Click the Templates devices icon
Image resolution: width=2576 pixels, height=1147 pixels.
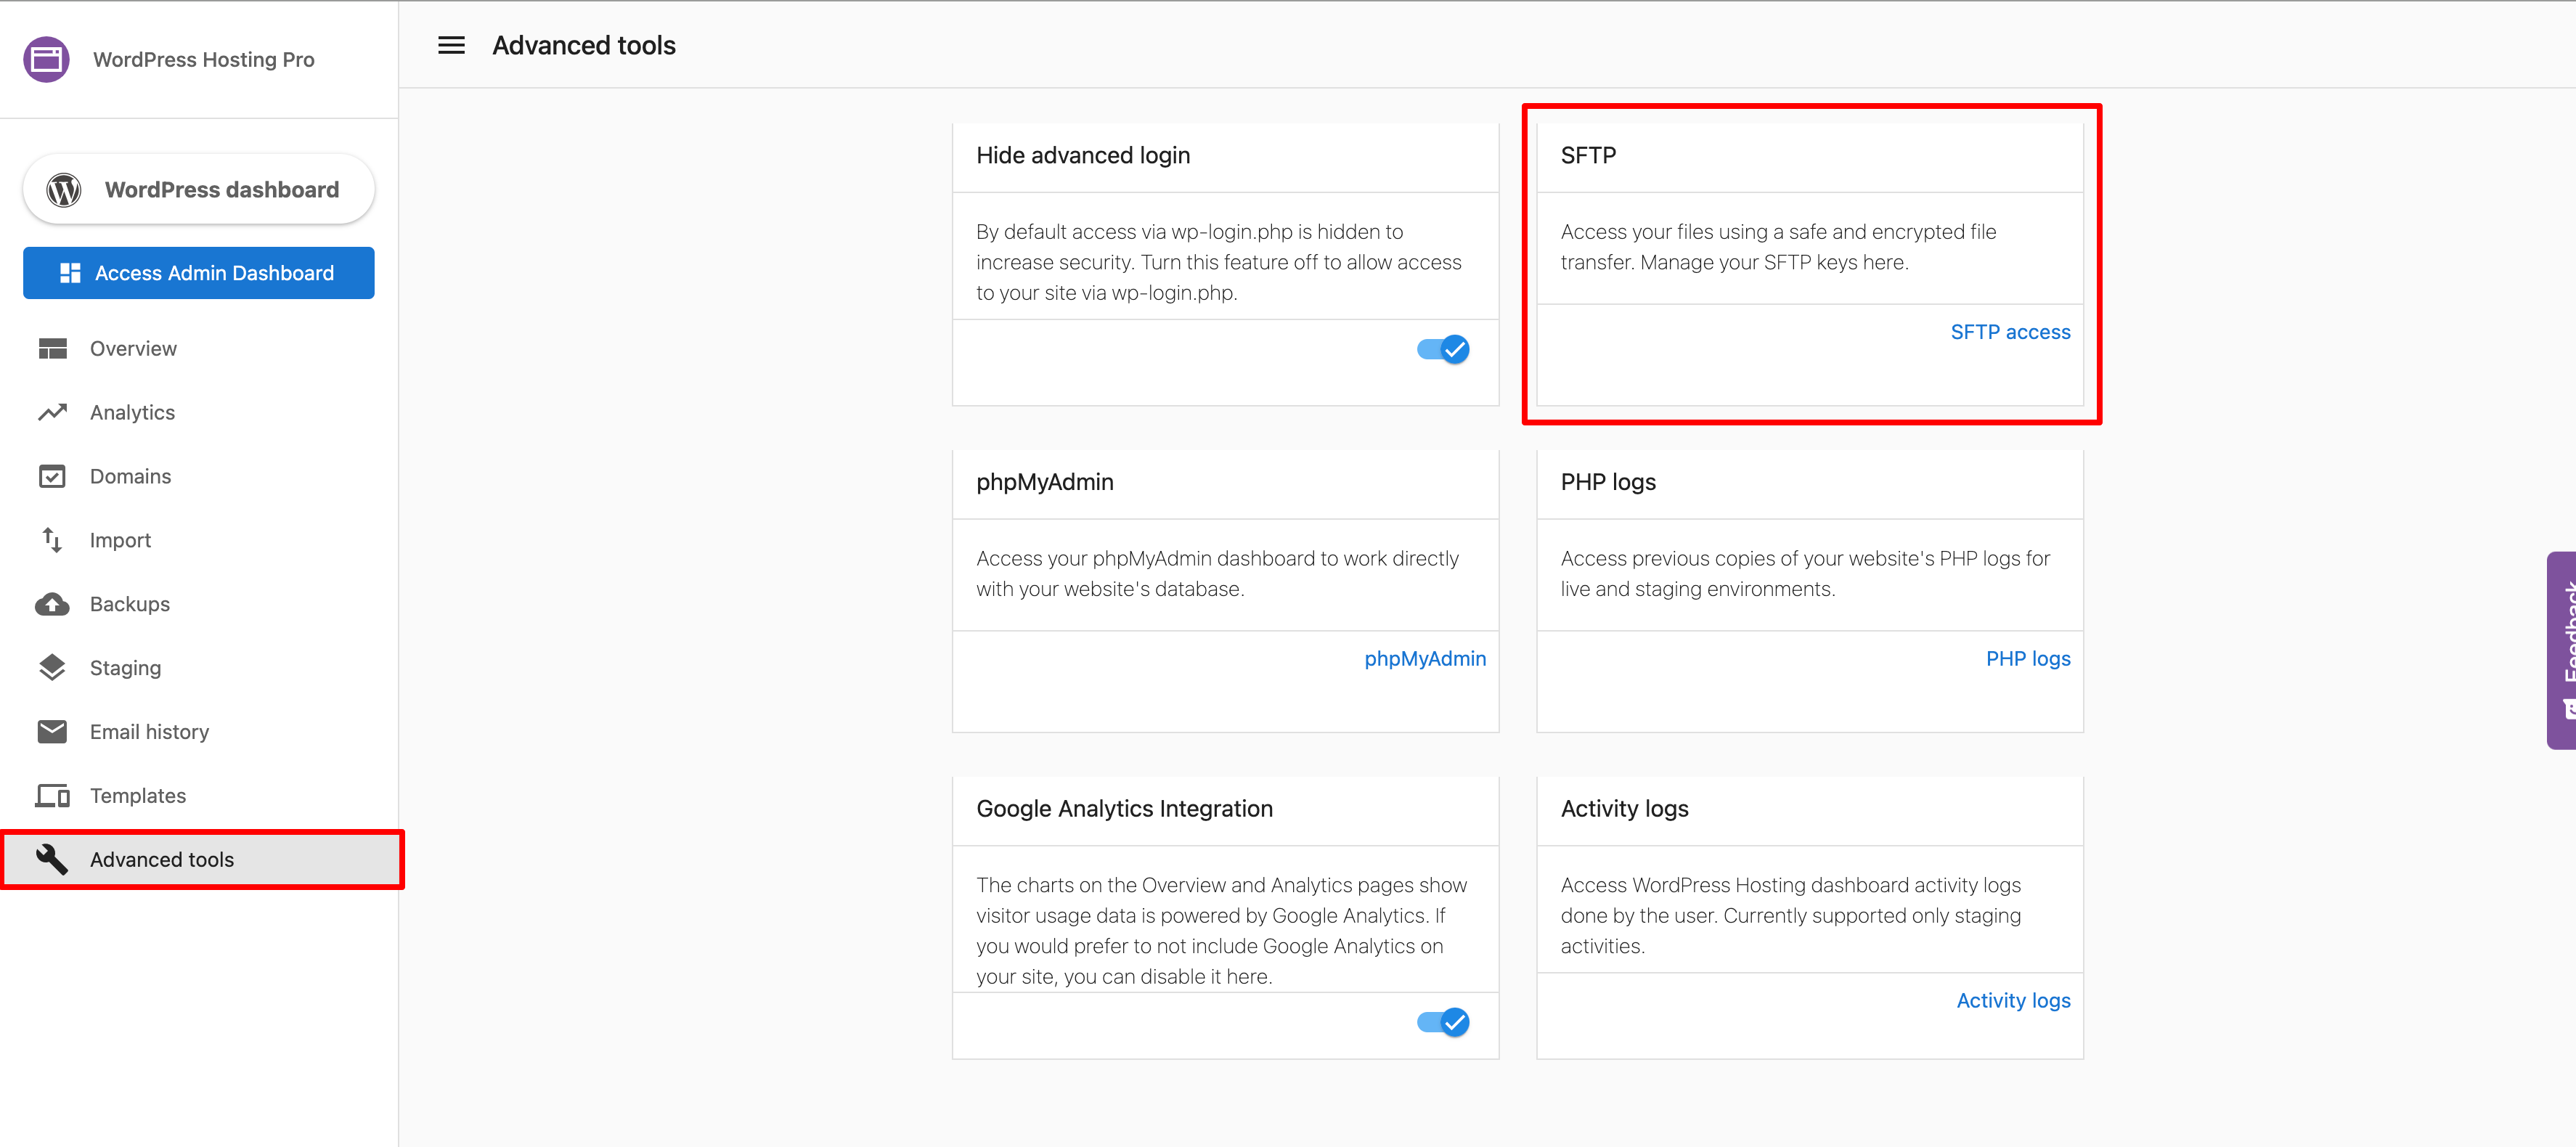[52, 795]
